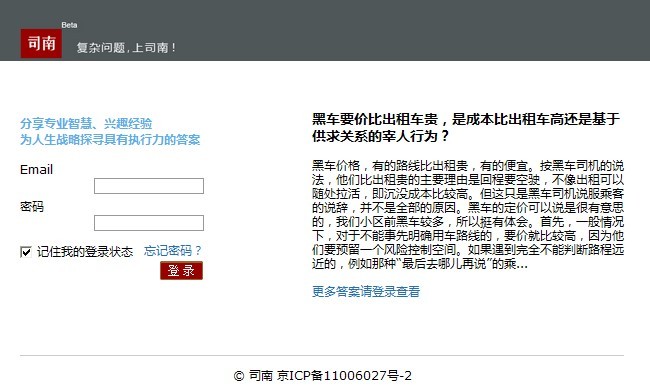This screenshot has width=650, height=391.
Task: Focus the 密码 password field
Action: (x=149, y=223)
